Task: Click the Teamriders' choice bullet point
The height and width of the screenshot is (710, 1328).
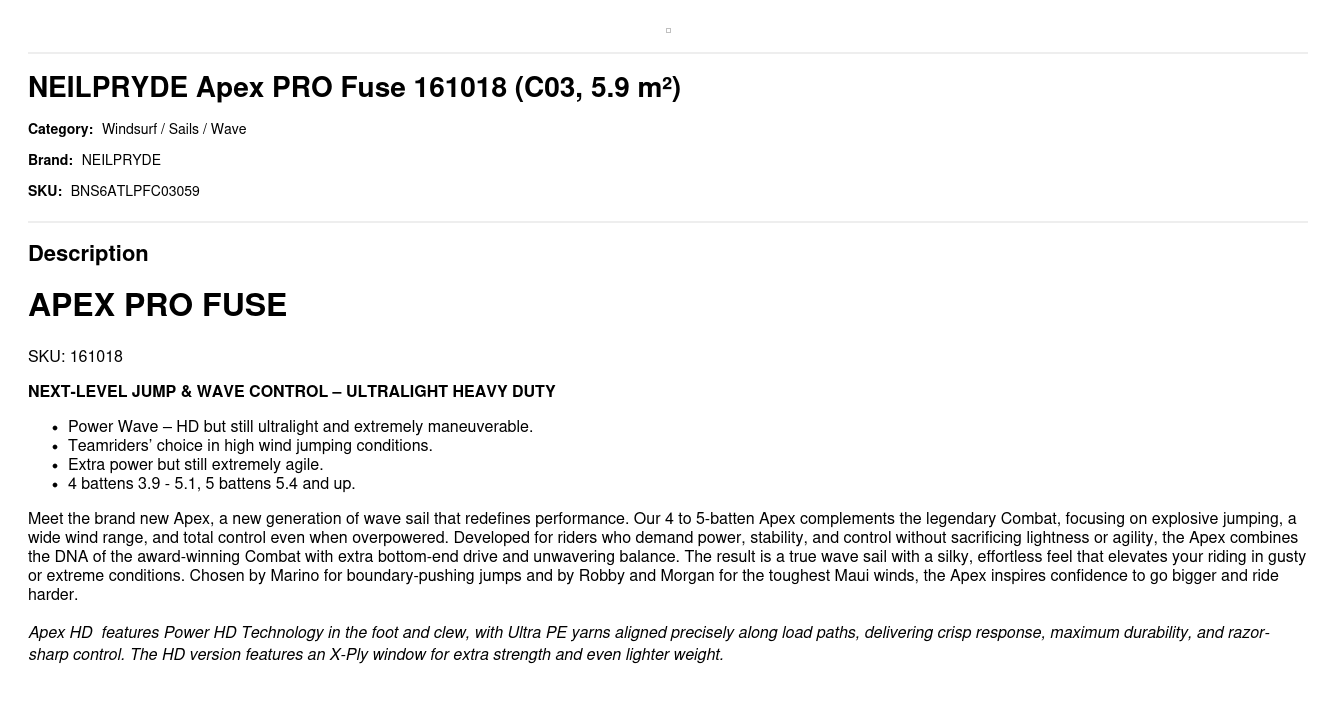Action: click(250, 446)
